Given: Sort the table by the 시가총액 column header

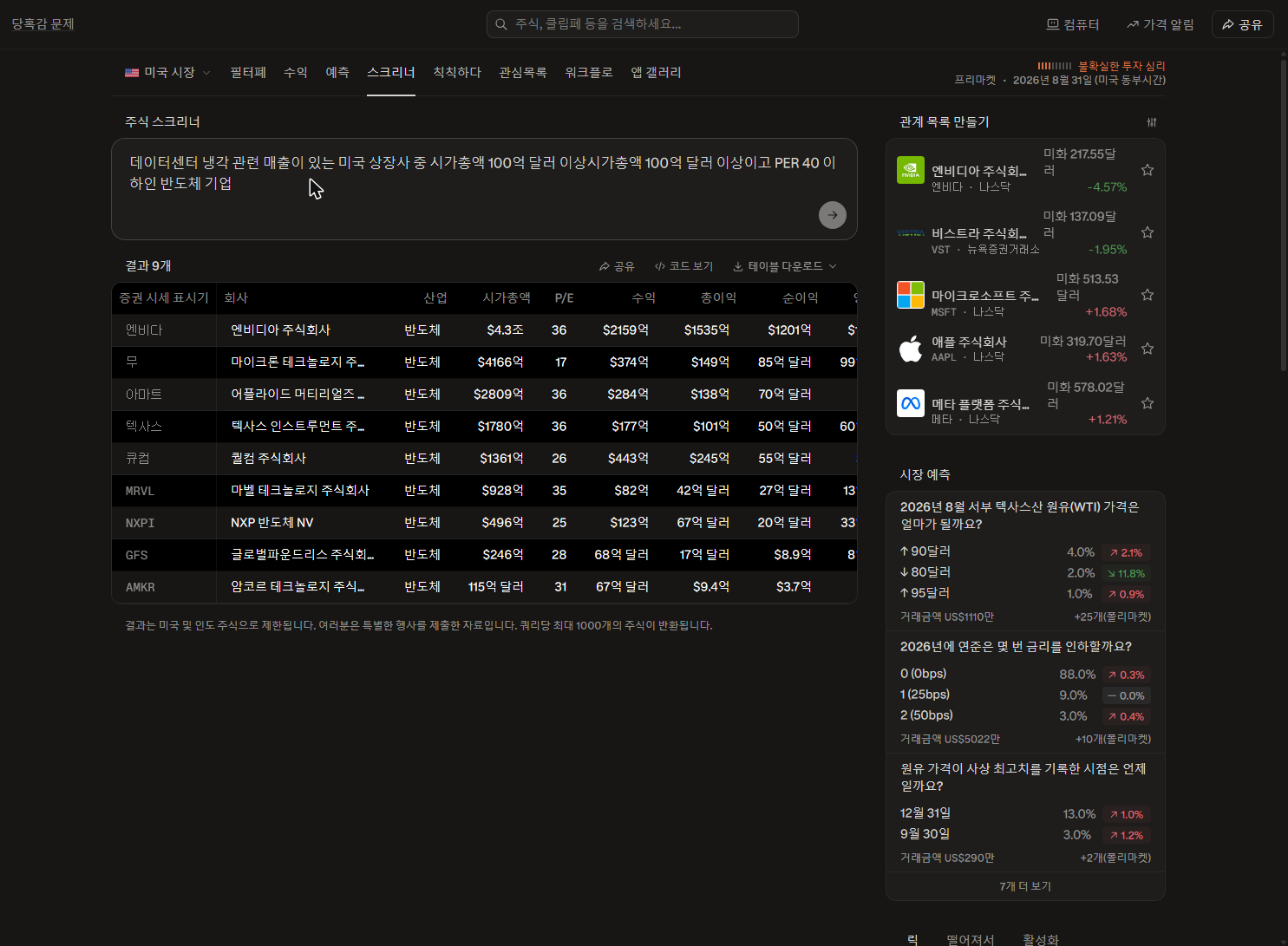Looking at the screenshot, I should (x=506, y=298).
